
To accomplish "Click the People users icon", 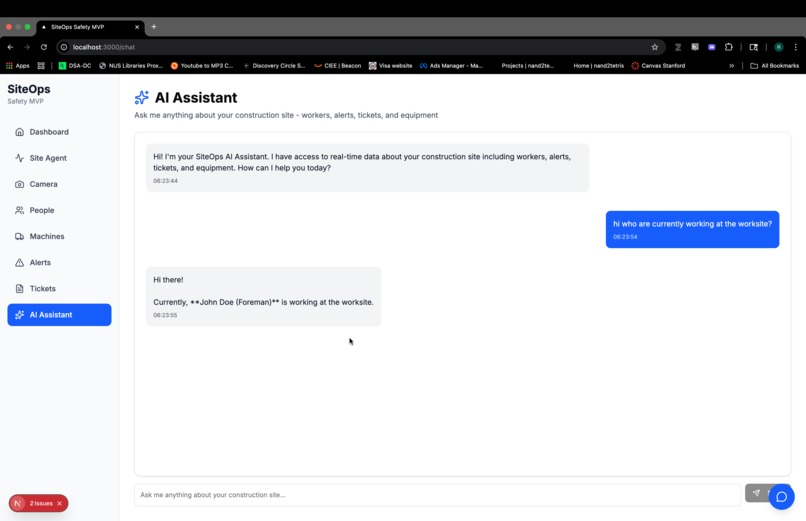I will tap(20, 210).
